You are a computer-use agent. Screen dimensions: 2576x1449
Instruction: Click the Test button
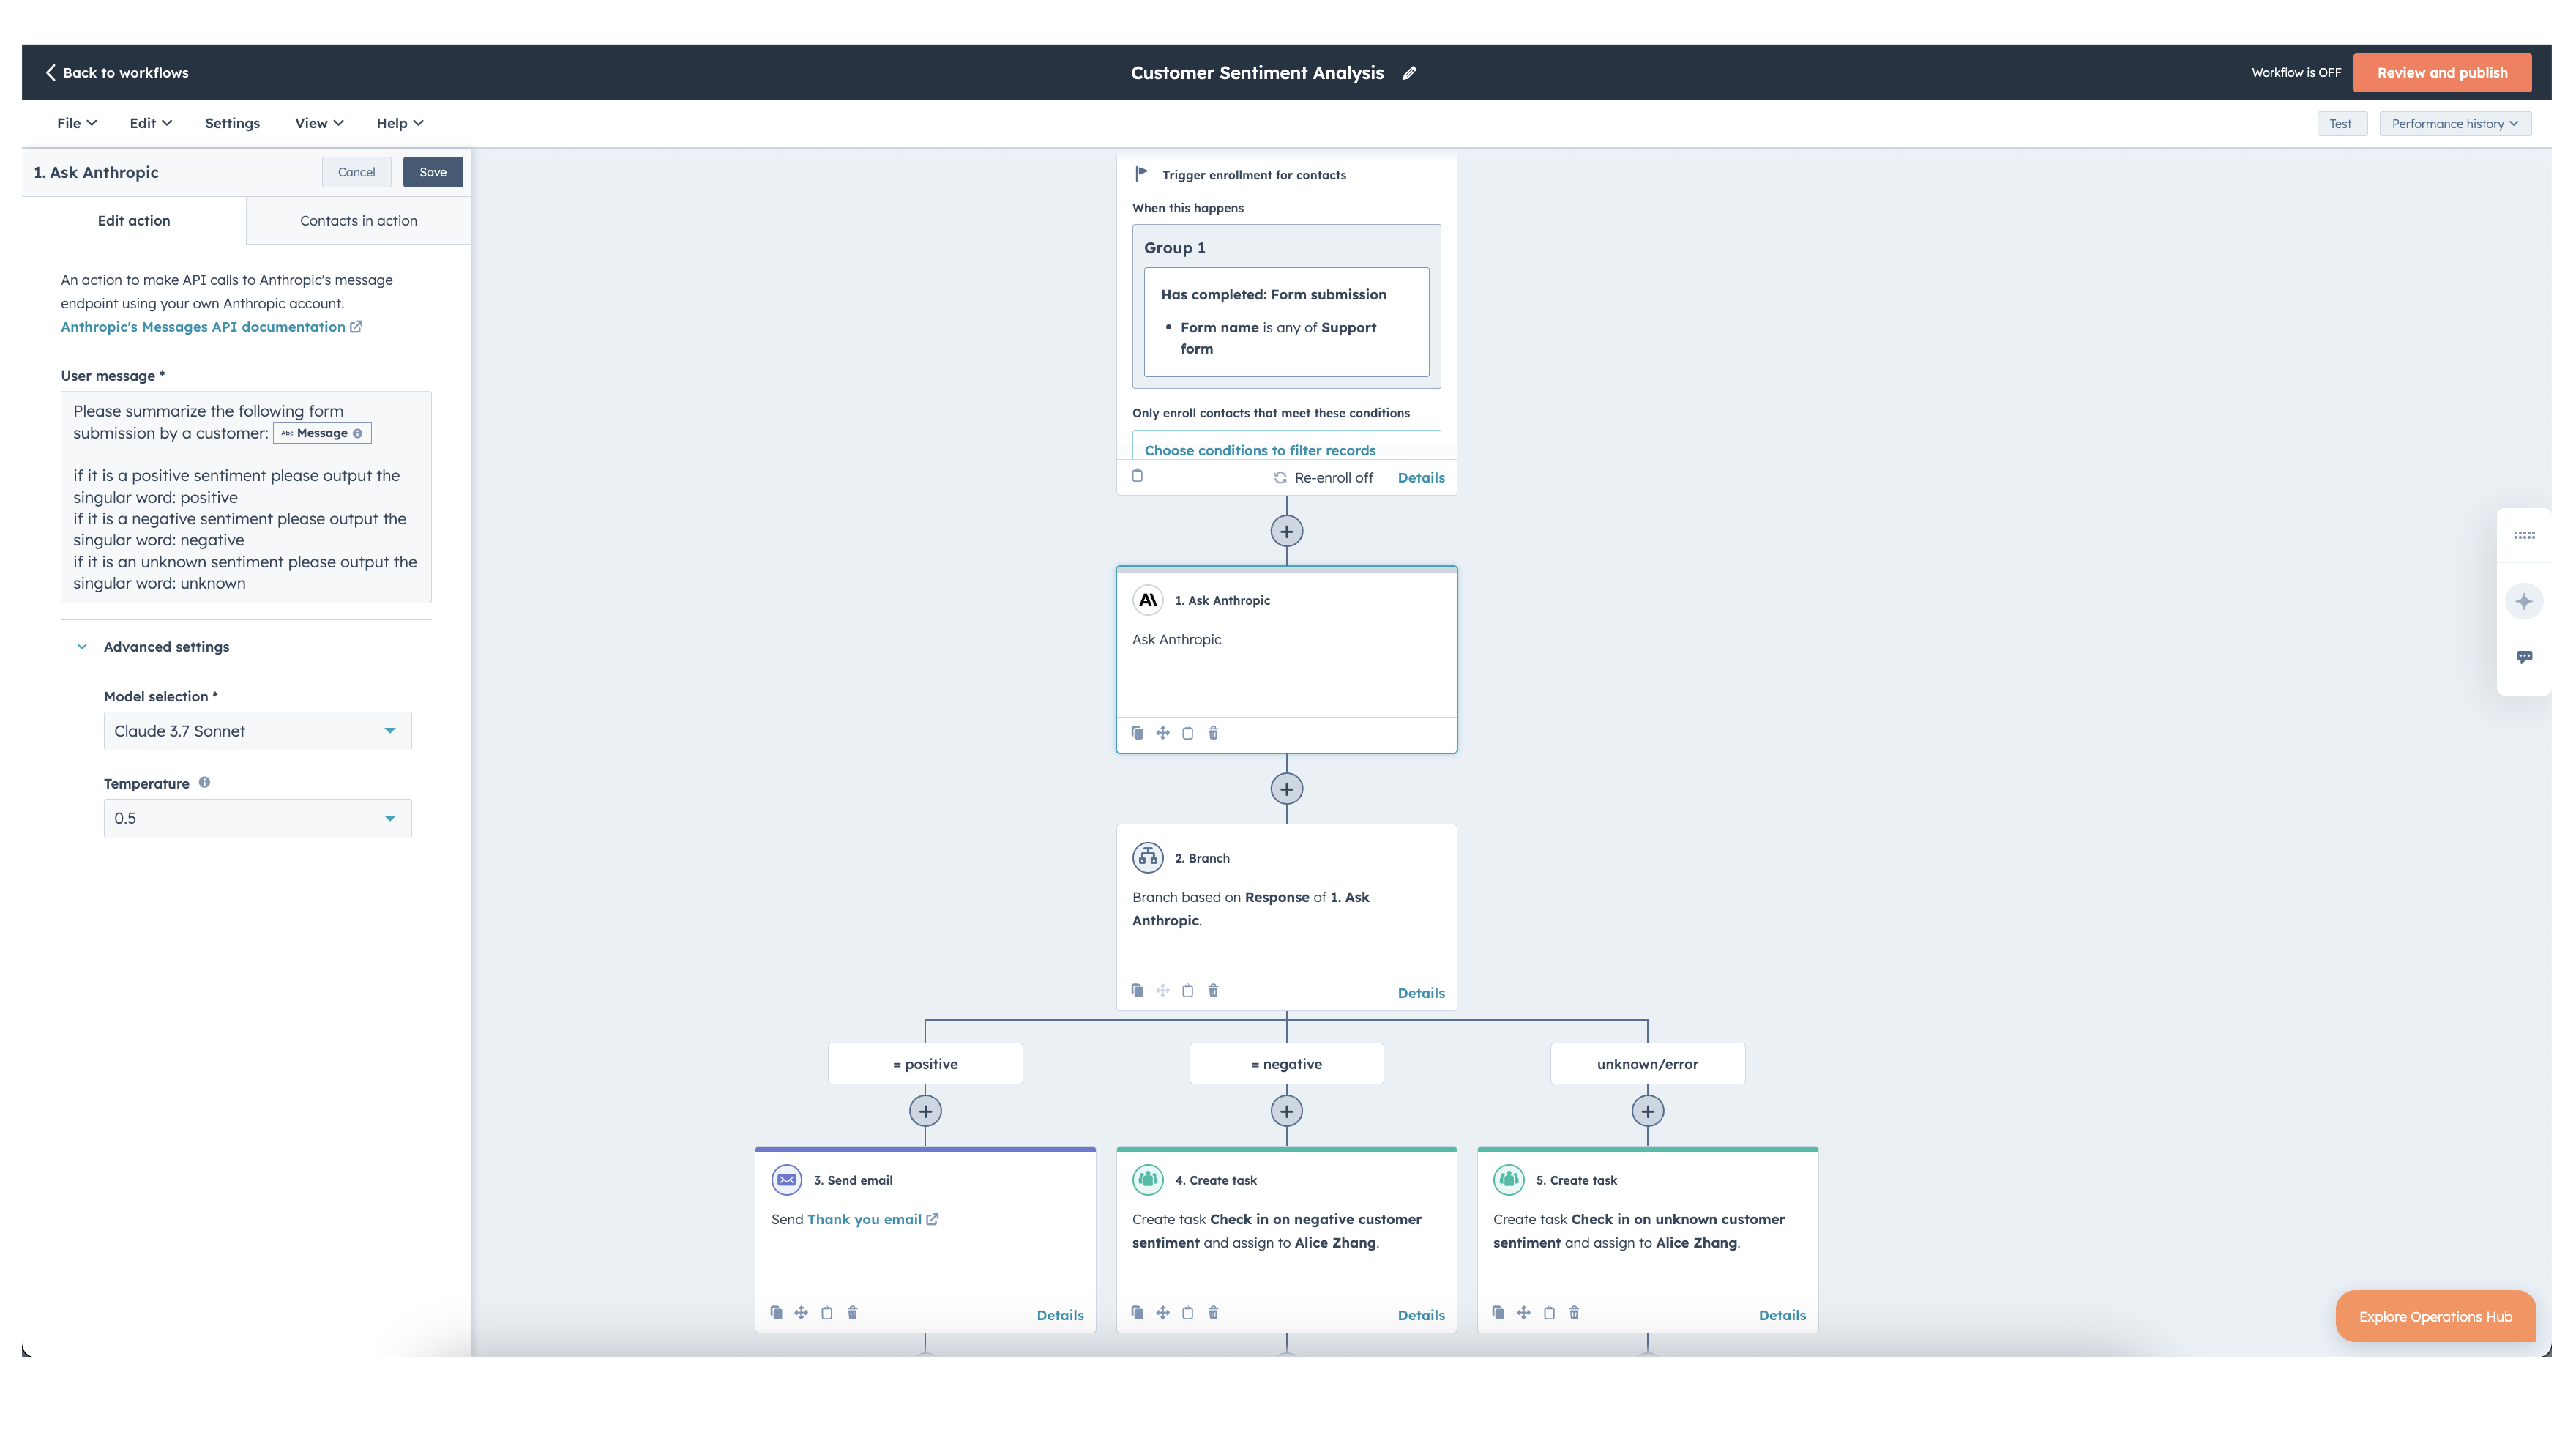pos(2341,124)
